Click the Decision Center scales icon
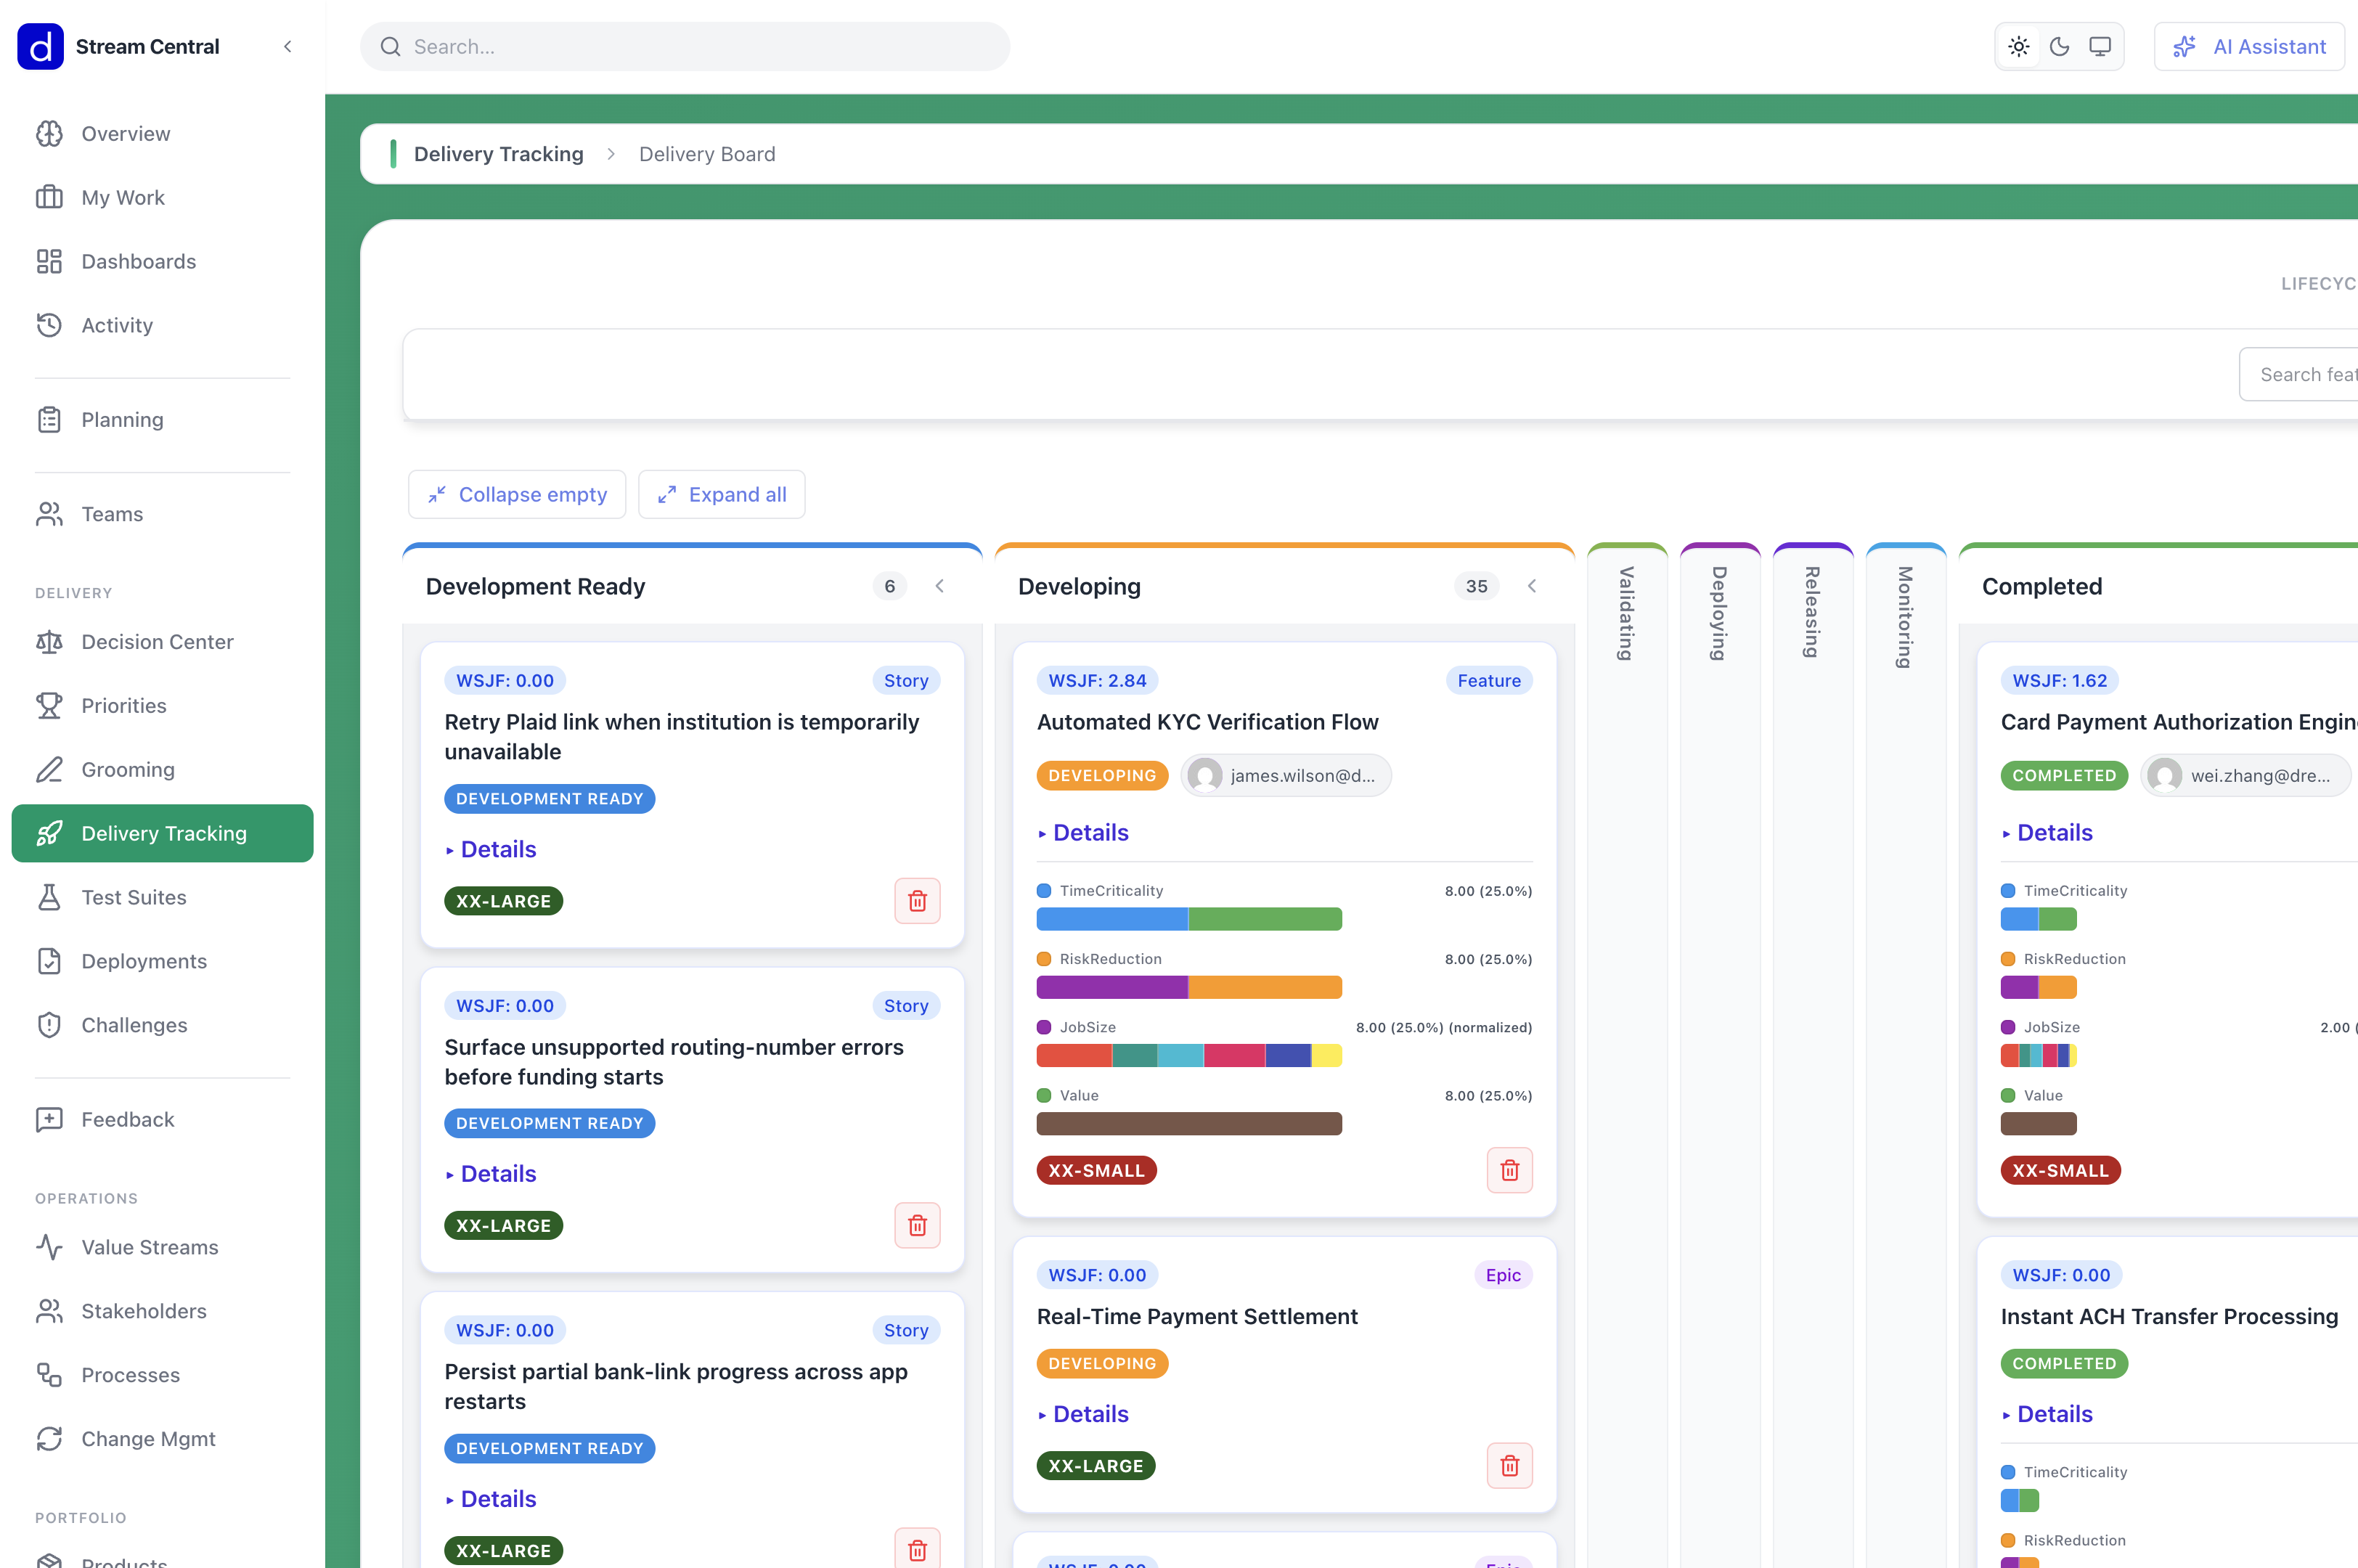This screenshot has height=1568, width=2358. 49,642
